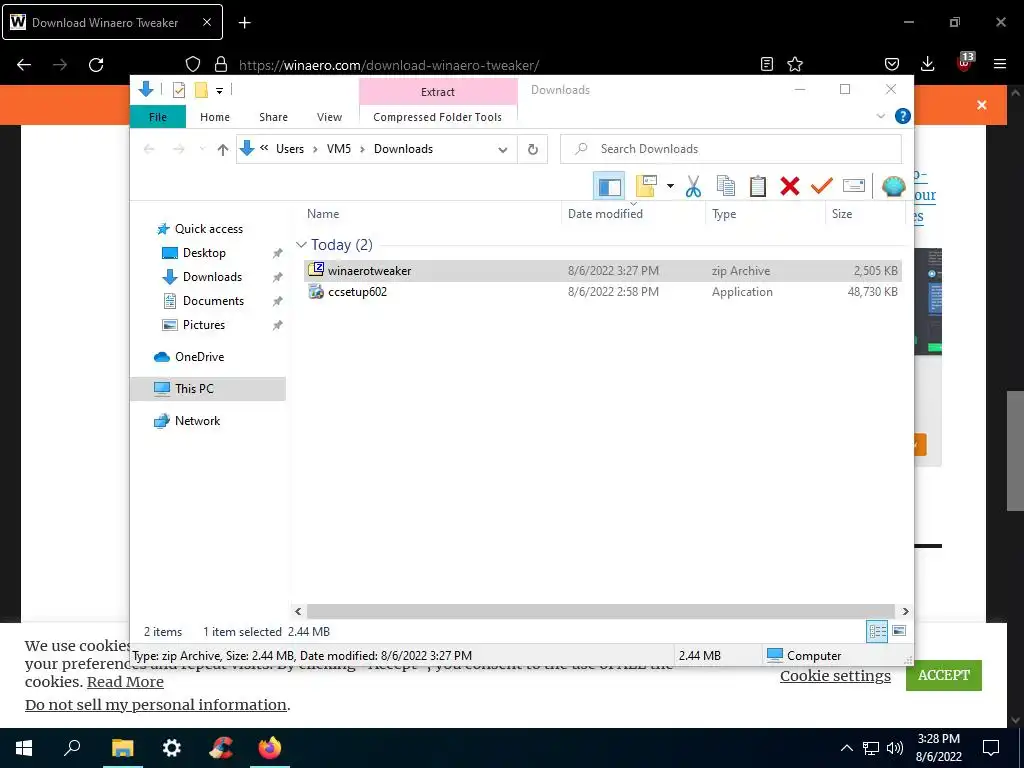This screenshot has height=768, width=1024.
Task: Click the email envelope icon in toolbar
Action: click(x=854, y=186)
